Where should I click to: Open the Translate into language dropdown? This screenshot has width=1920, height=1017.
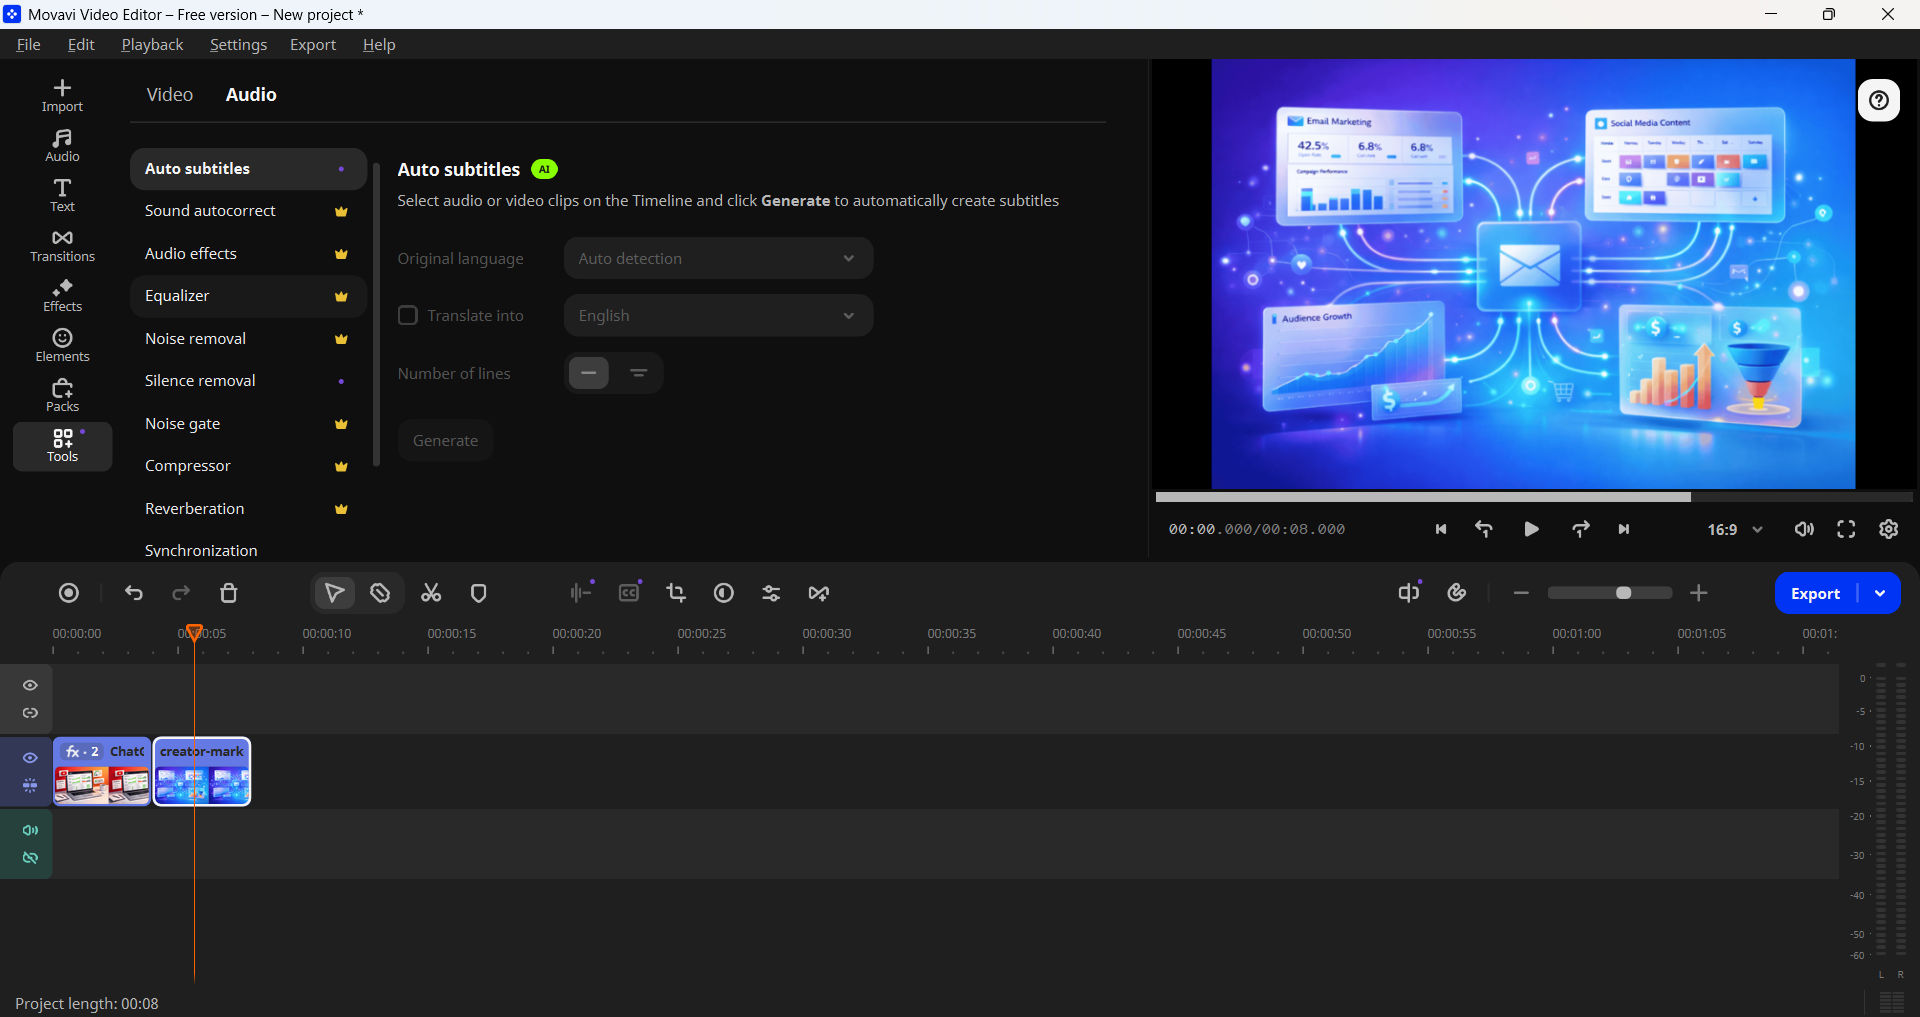718,315
